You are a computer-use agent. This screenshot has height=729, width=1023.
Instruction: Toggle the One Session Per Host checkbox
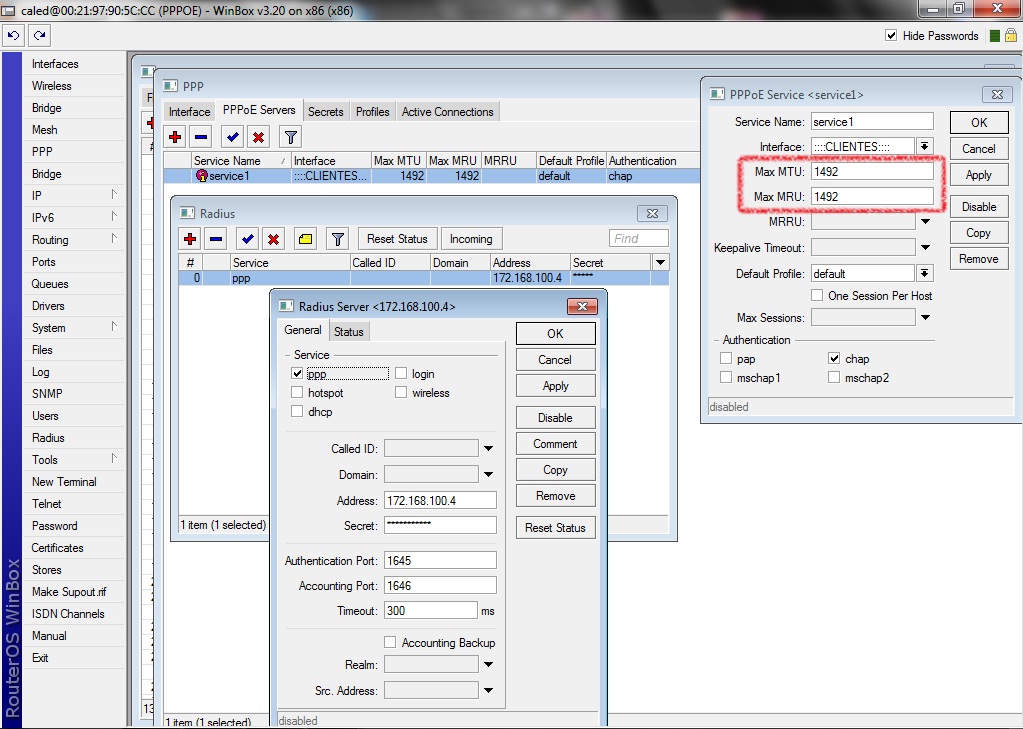(817, 296)
